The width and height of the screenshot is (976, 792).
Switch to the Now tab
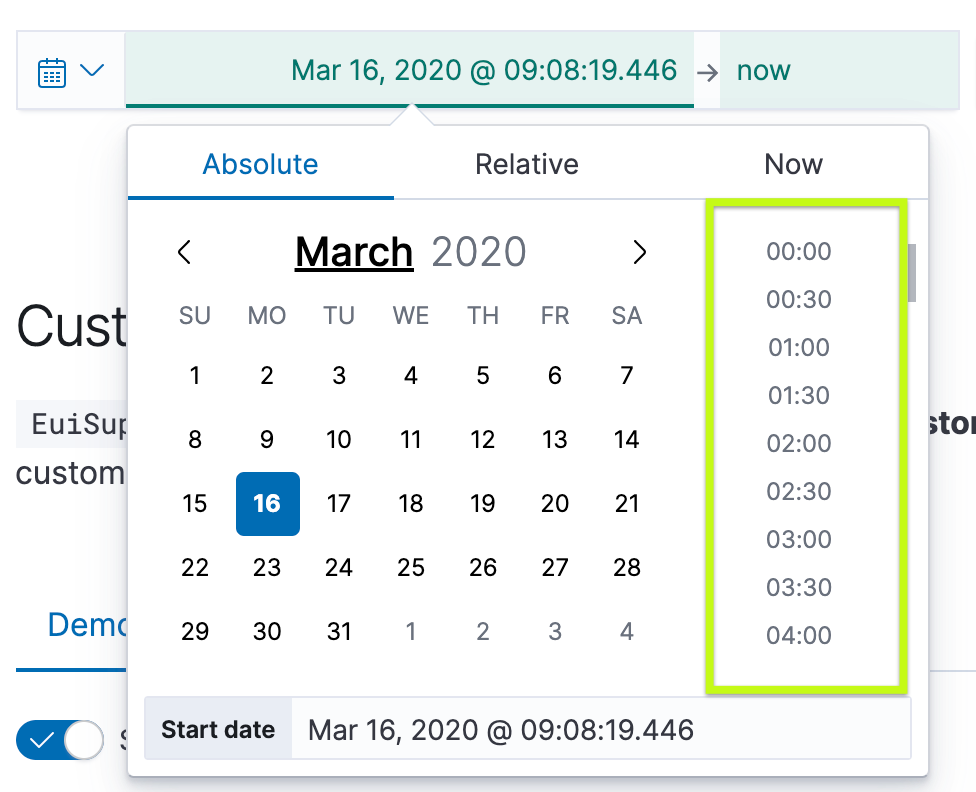click(793, 163)
